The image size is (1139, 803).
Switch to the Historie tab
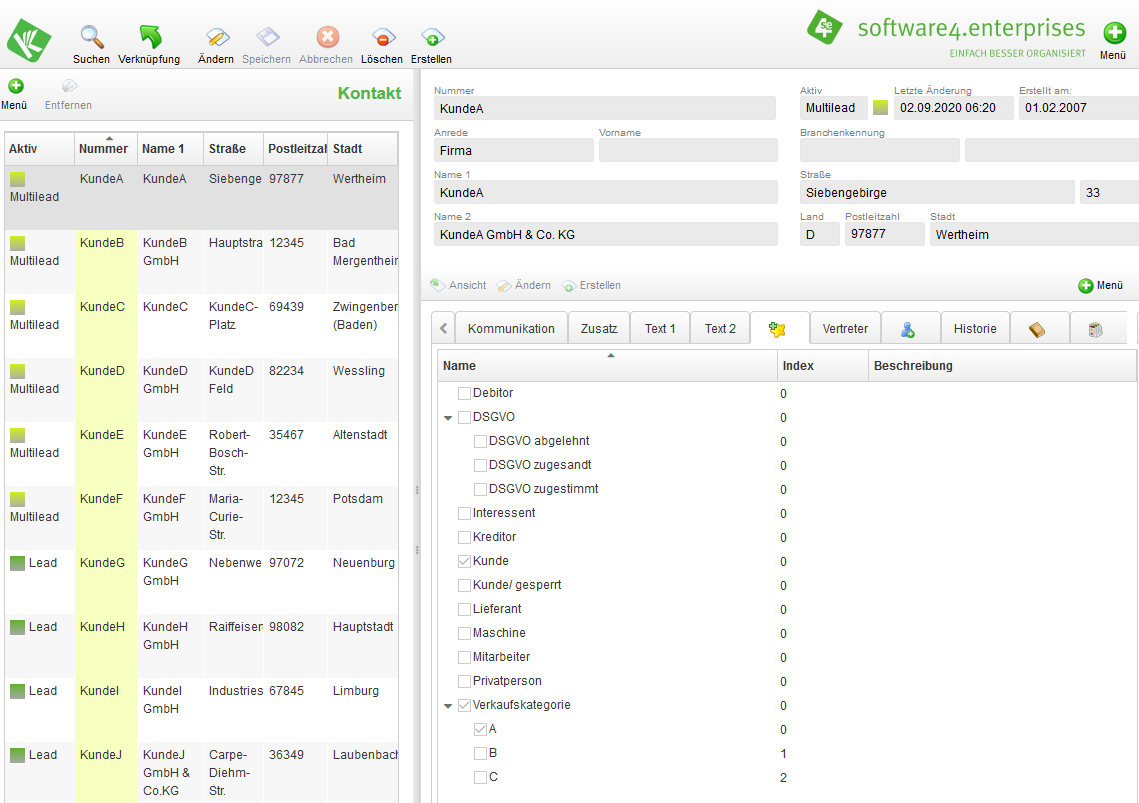point(975,328)
